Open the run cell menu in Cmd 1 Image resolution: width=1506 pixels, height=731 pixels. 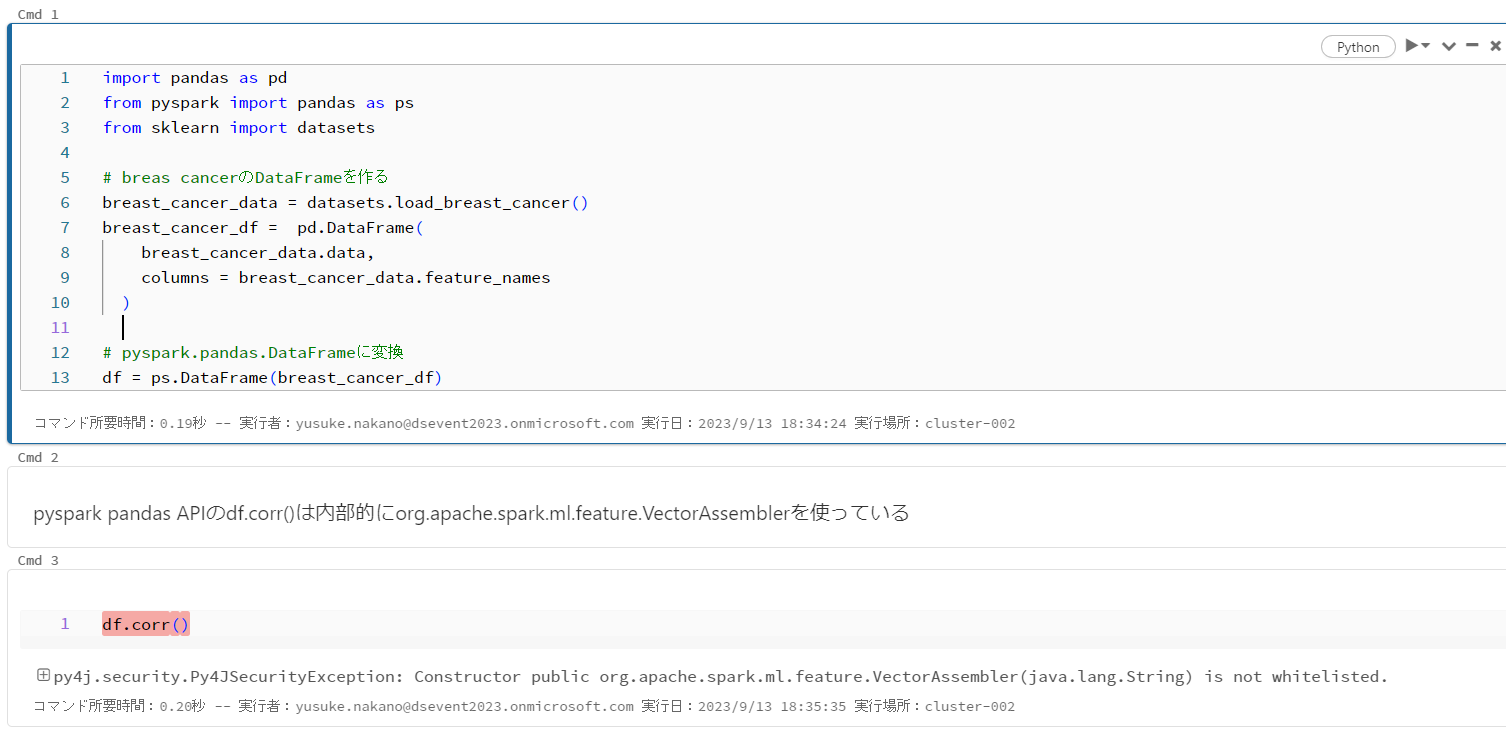1418,46
